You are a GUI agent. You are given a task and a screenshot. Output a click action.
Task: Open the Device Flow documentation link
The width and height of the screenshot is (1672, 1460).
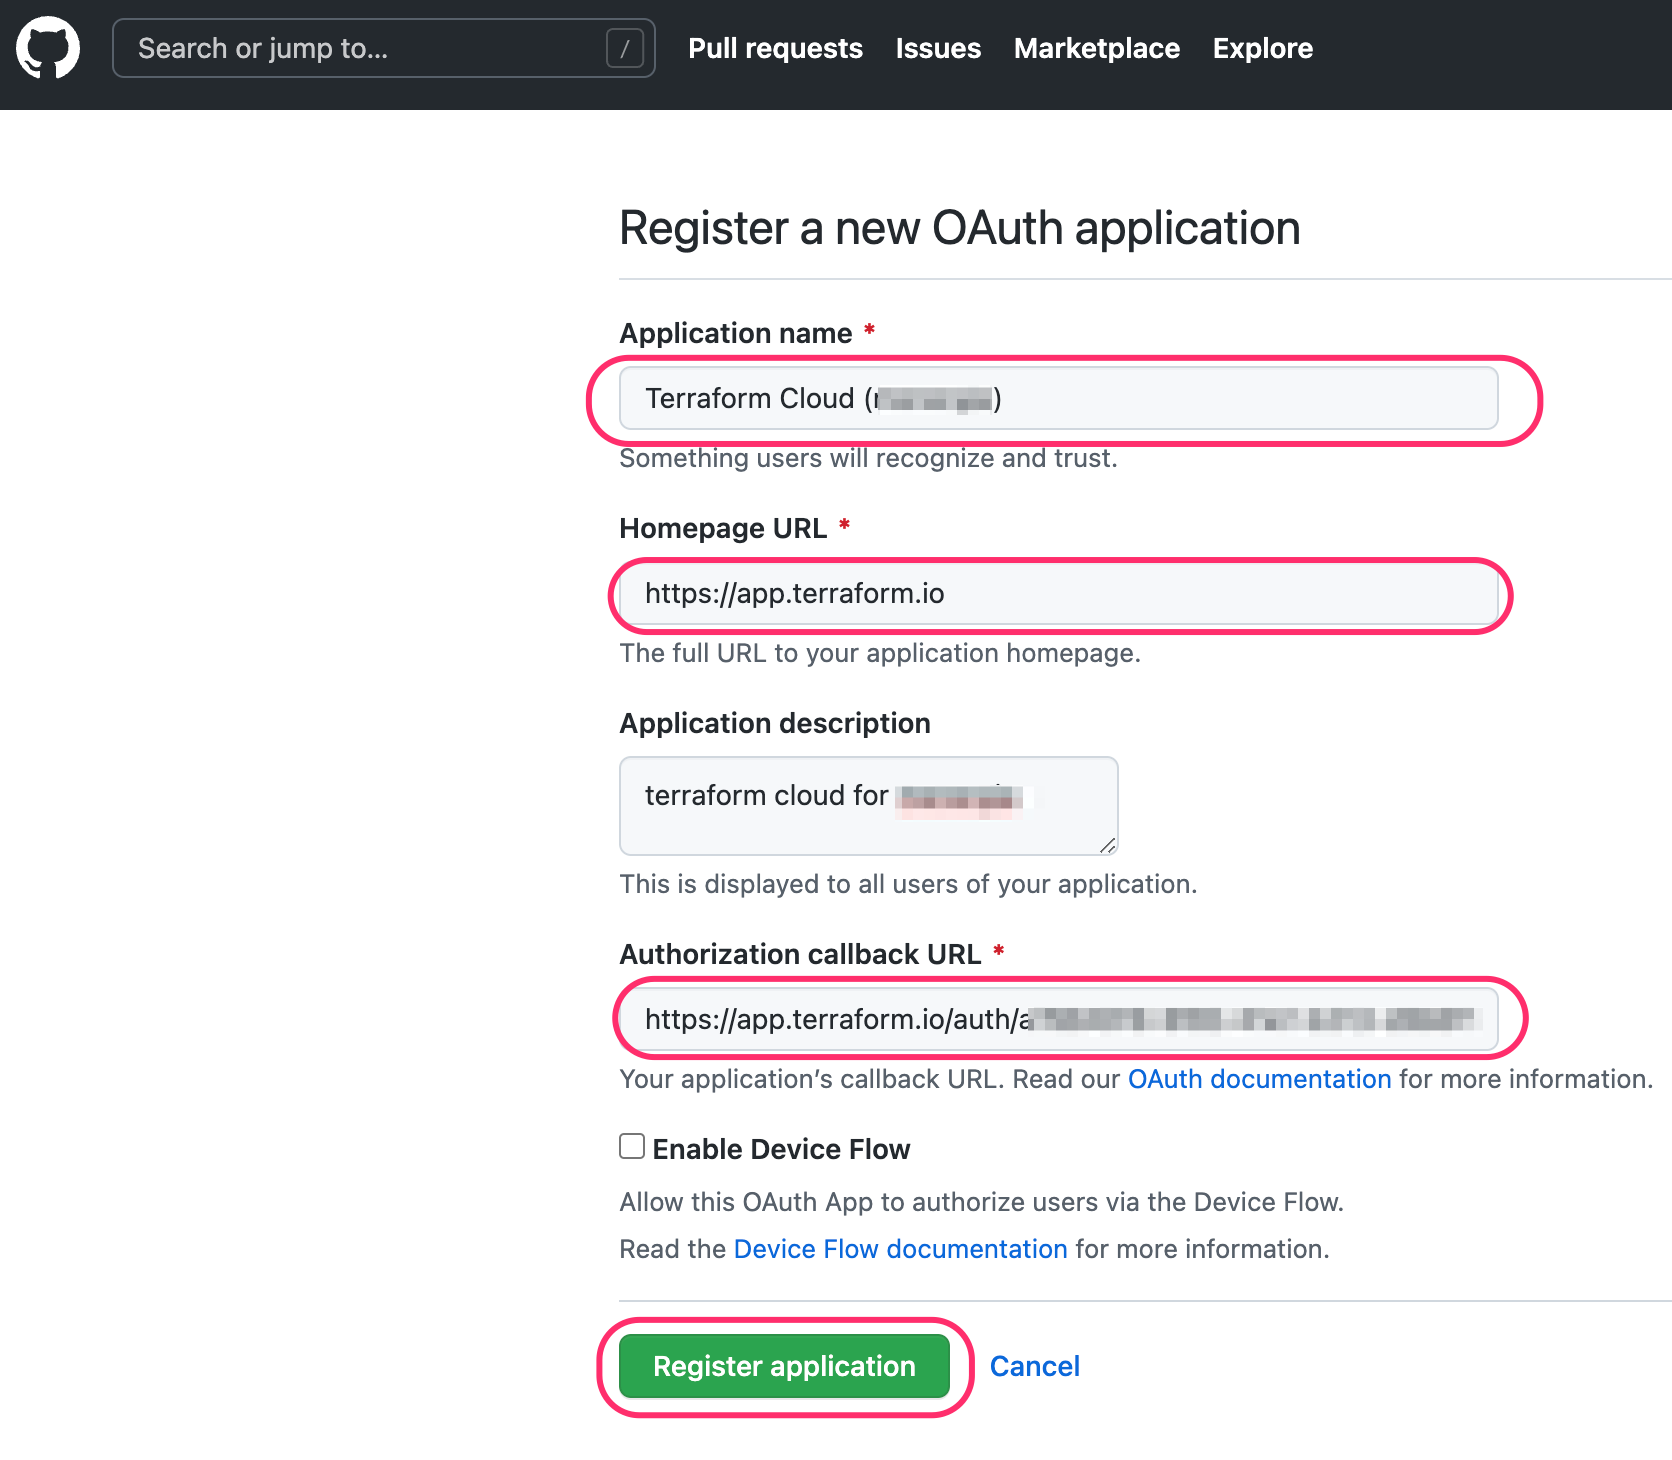pos(900,1249)
